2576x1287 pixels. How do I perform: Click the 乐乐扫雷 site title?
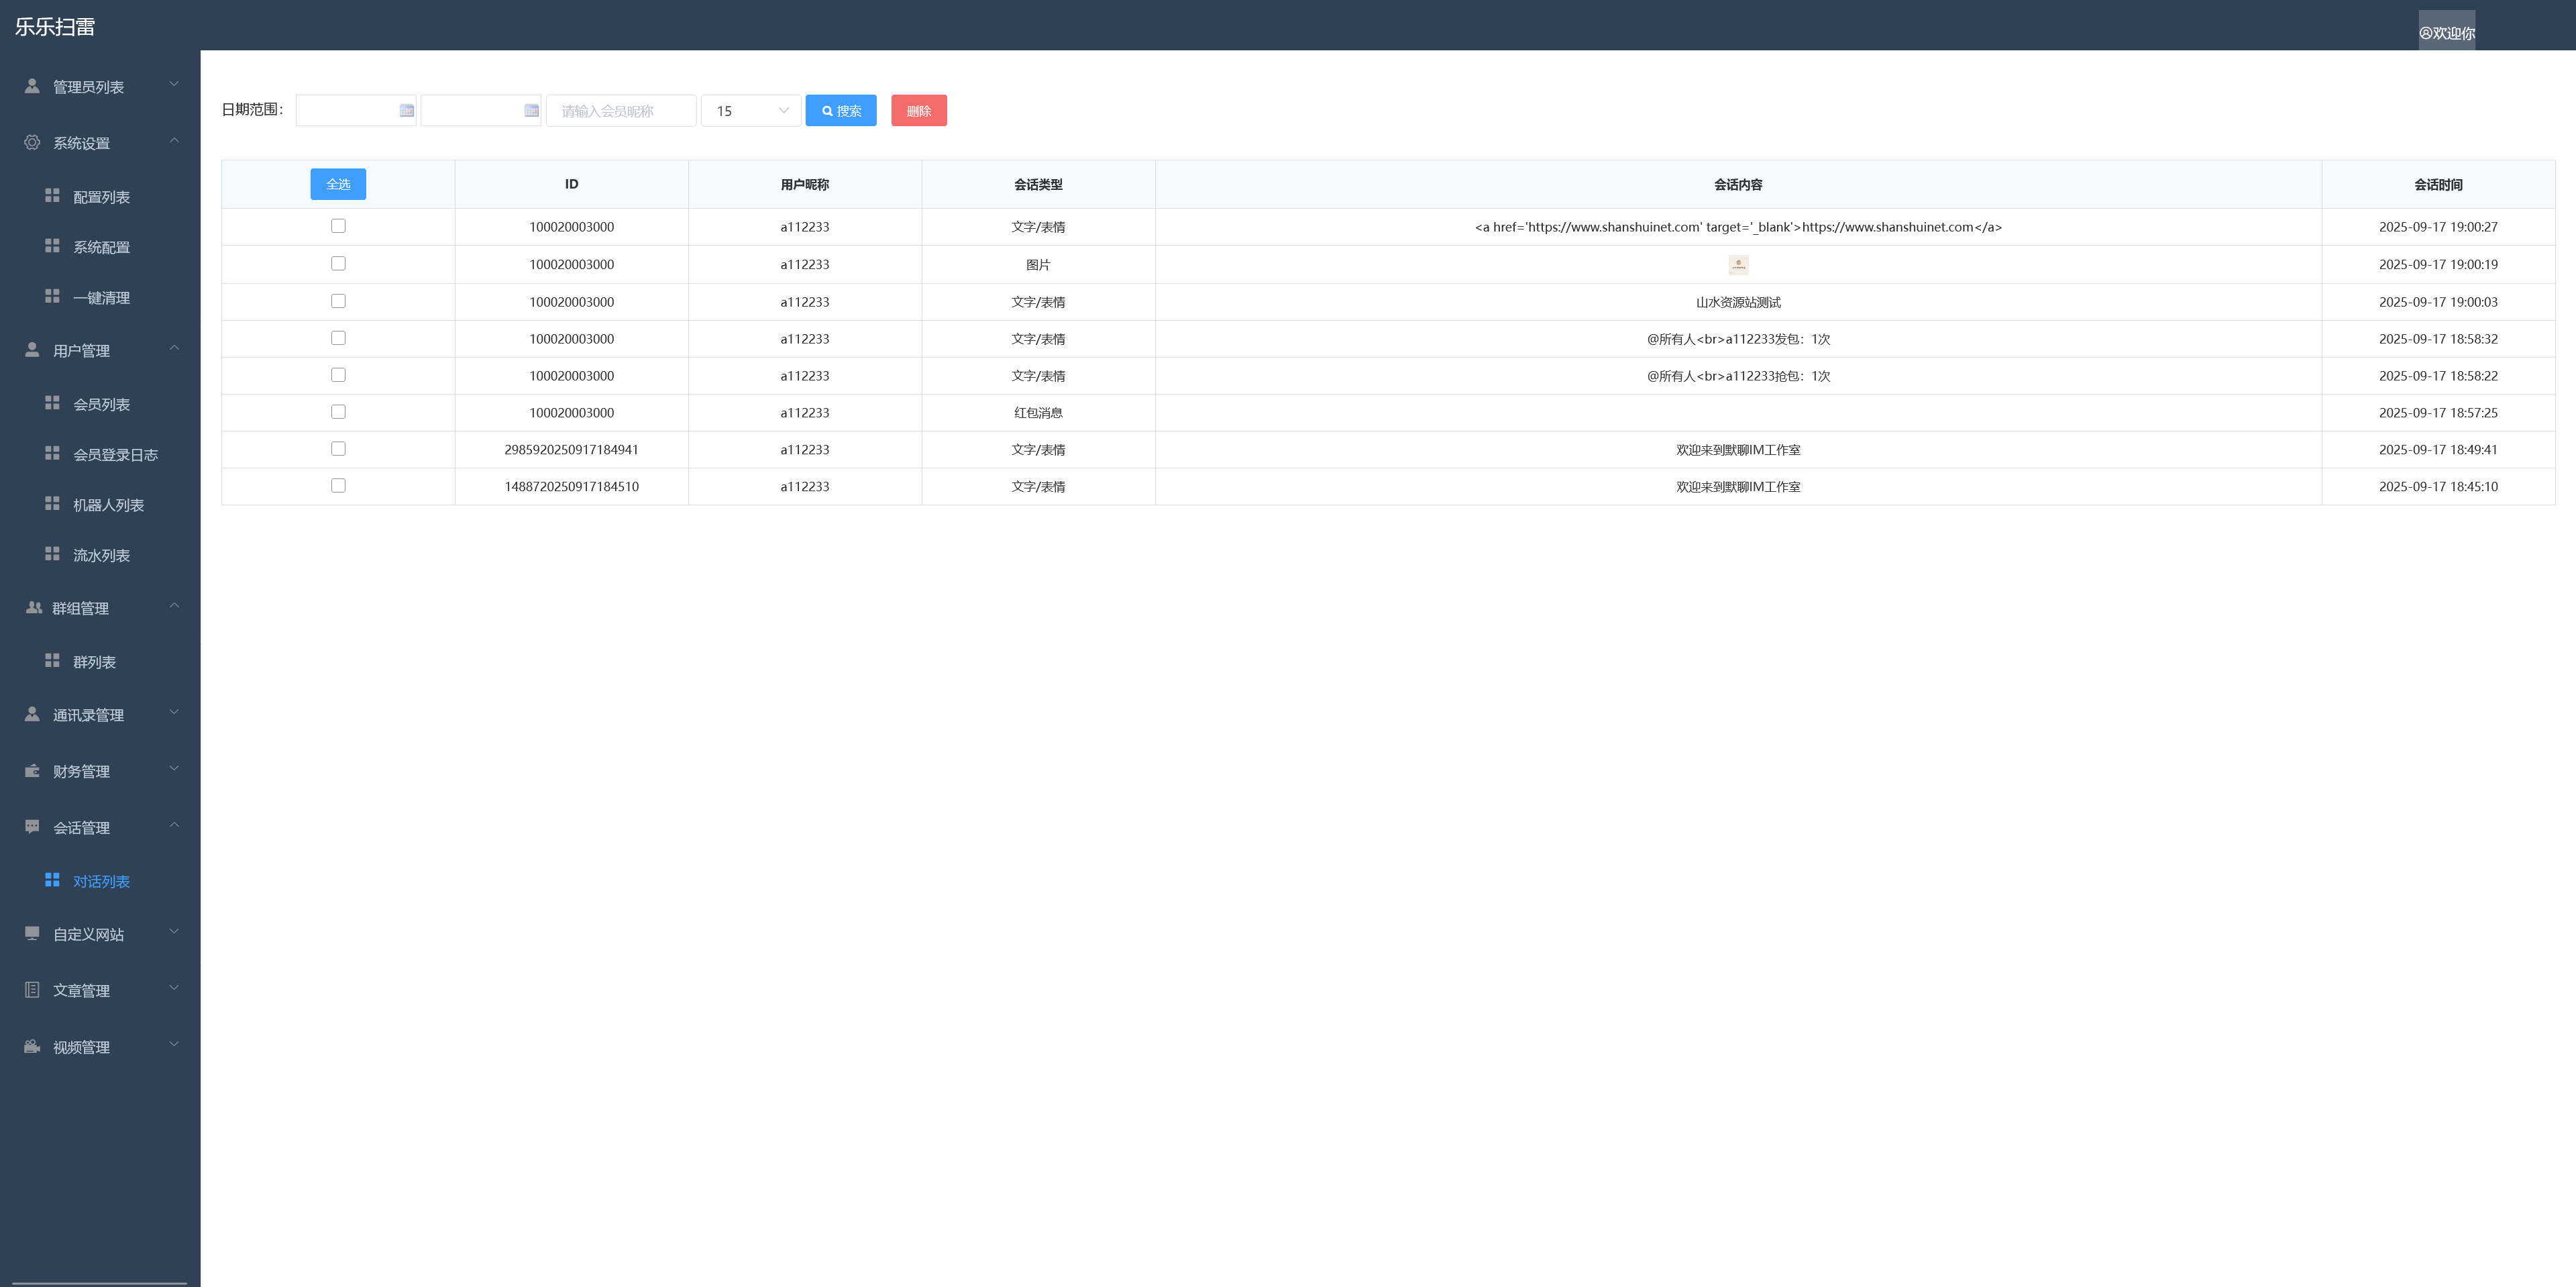[x=55, y=27]
